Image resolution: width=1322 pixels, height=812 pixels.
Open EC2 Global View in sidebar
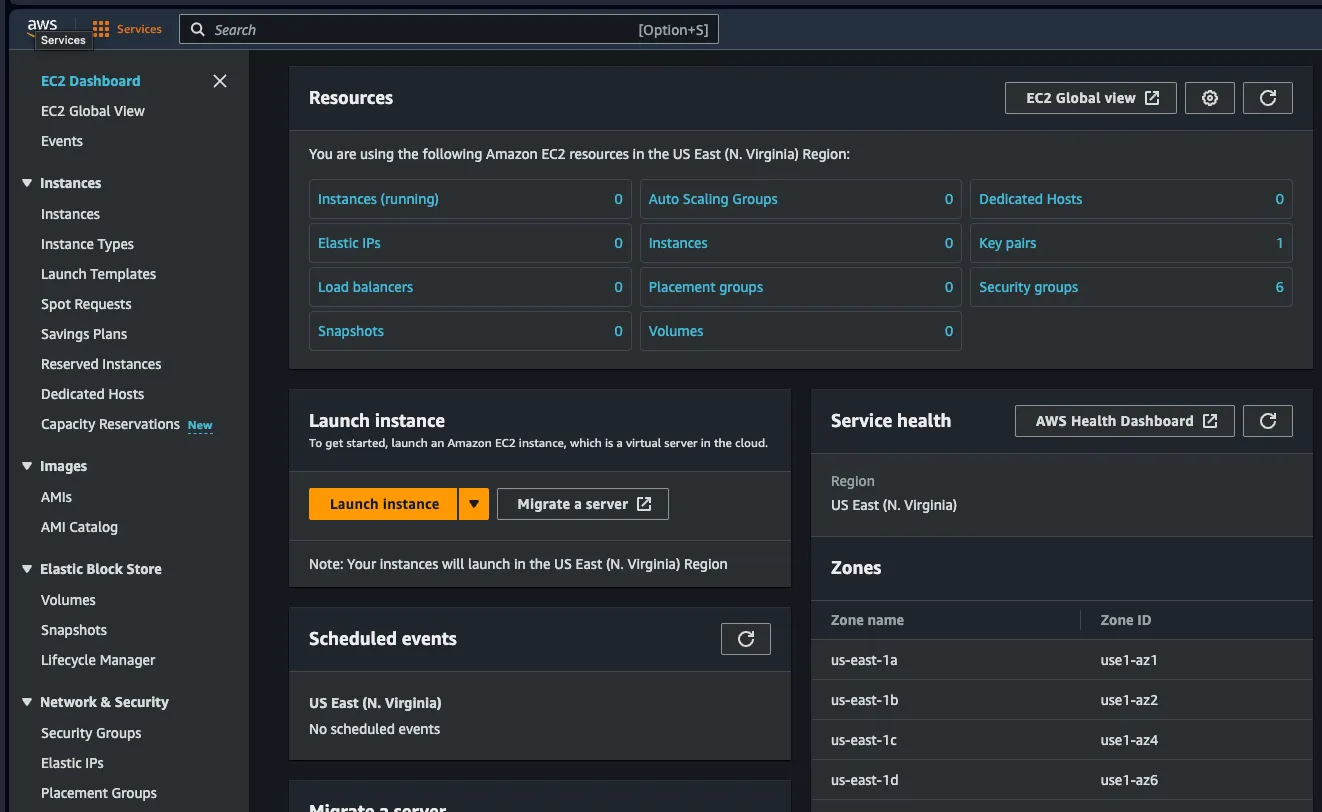coord(93,111)
